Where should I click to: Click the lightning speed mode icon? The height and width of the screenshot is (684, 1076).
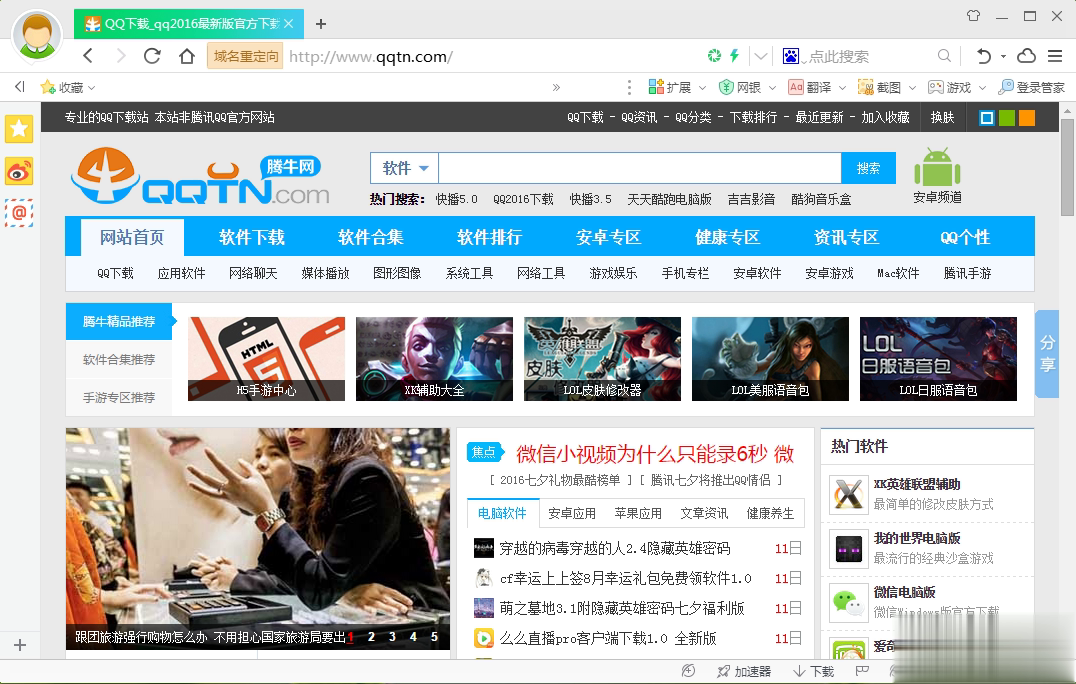[734, 56]
